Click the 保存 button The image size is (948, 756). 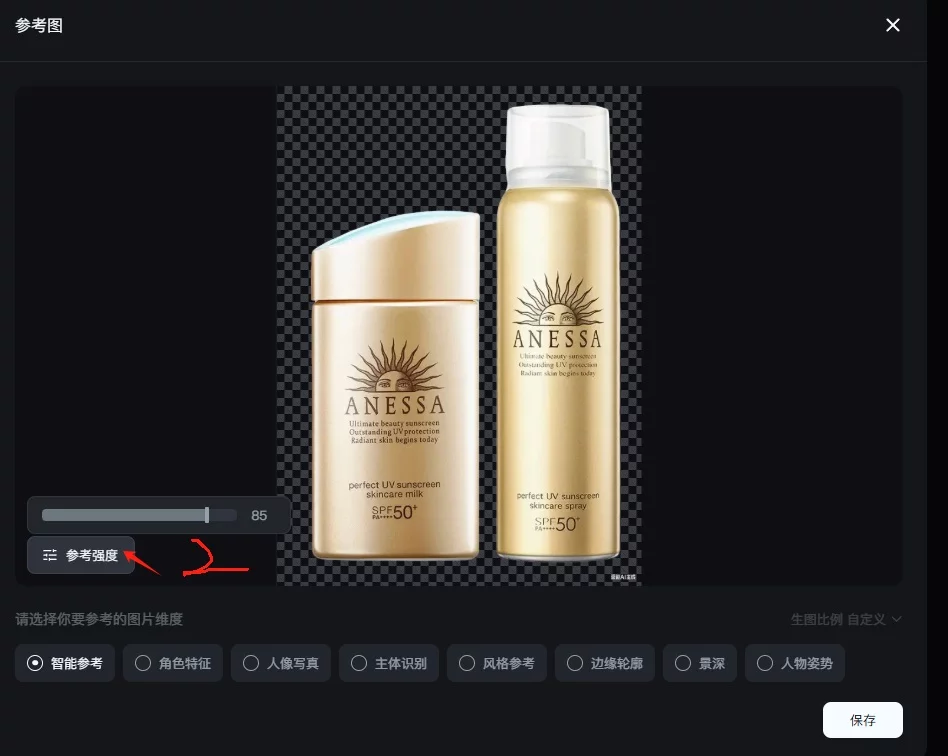point(862,720)
